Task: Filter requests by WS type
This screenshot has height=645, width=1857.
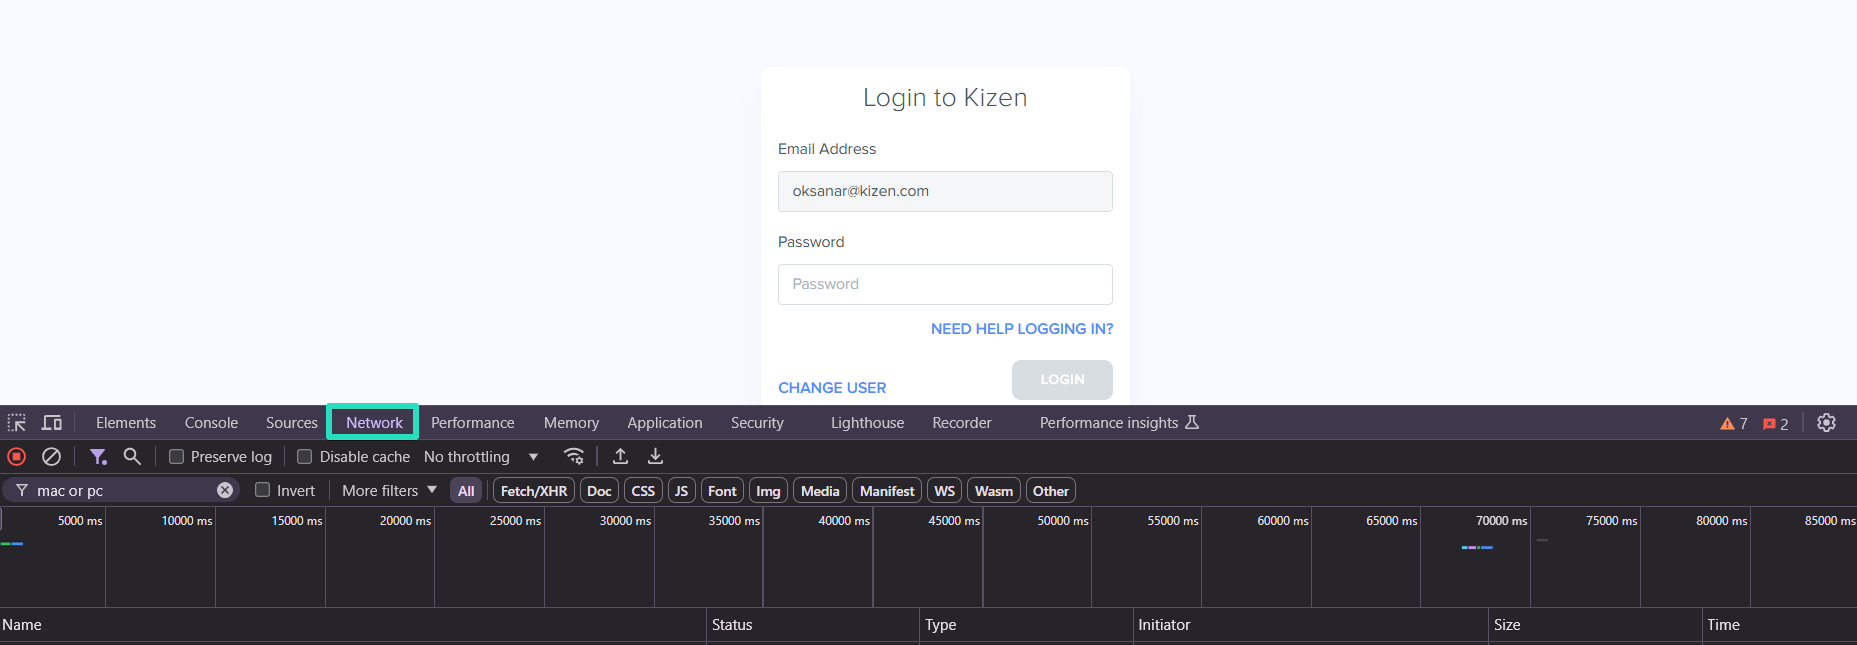Action: tap(944, 491)
